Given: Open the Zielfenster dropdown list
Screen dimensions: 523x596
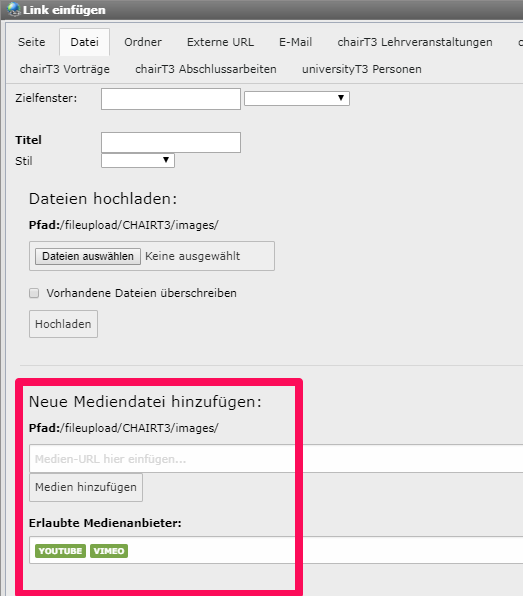Looking at the screenshot, I should tap(297, 98).
